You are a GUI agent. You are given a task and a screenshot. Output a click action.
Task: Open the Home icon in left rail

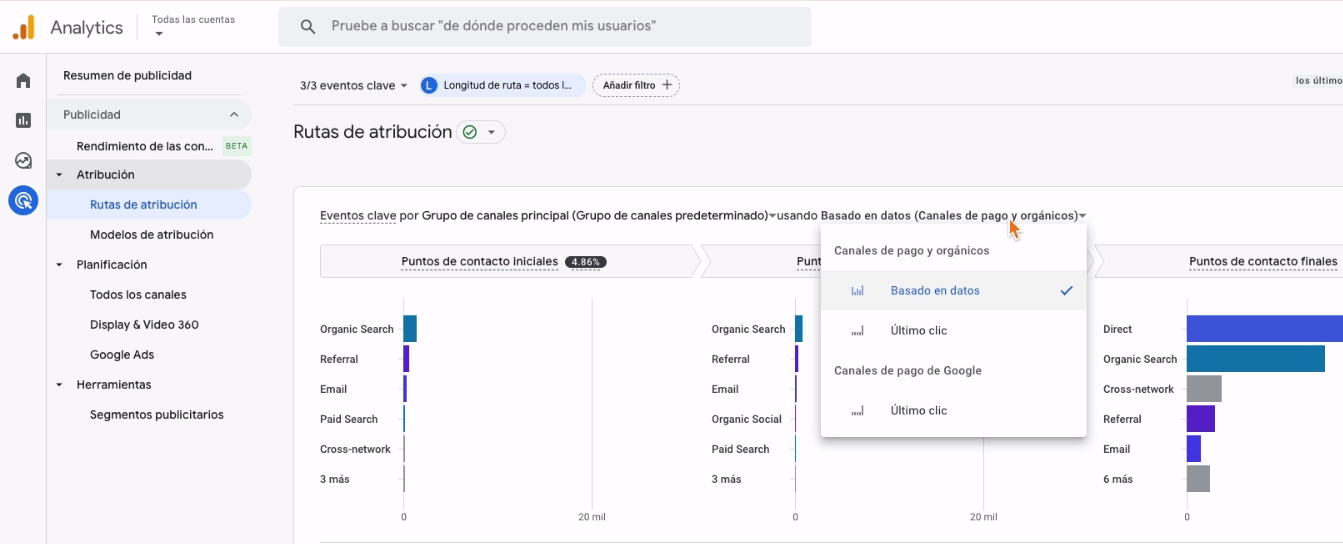click(x=23, y=81)
